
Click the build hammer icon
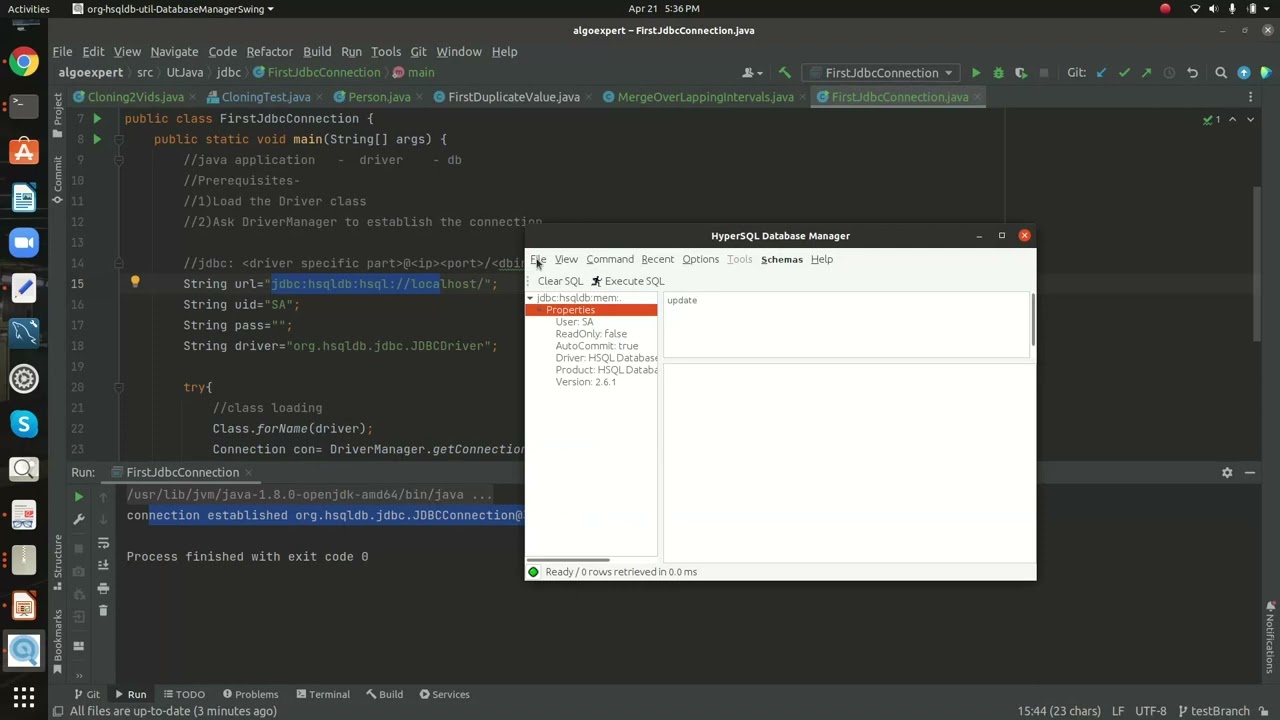[x=785, y=73]
